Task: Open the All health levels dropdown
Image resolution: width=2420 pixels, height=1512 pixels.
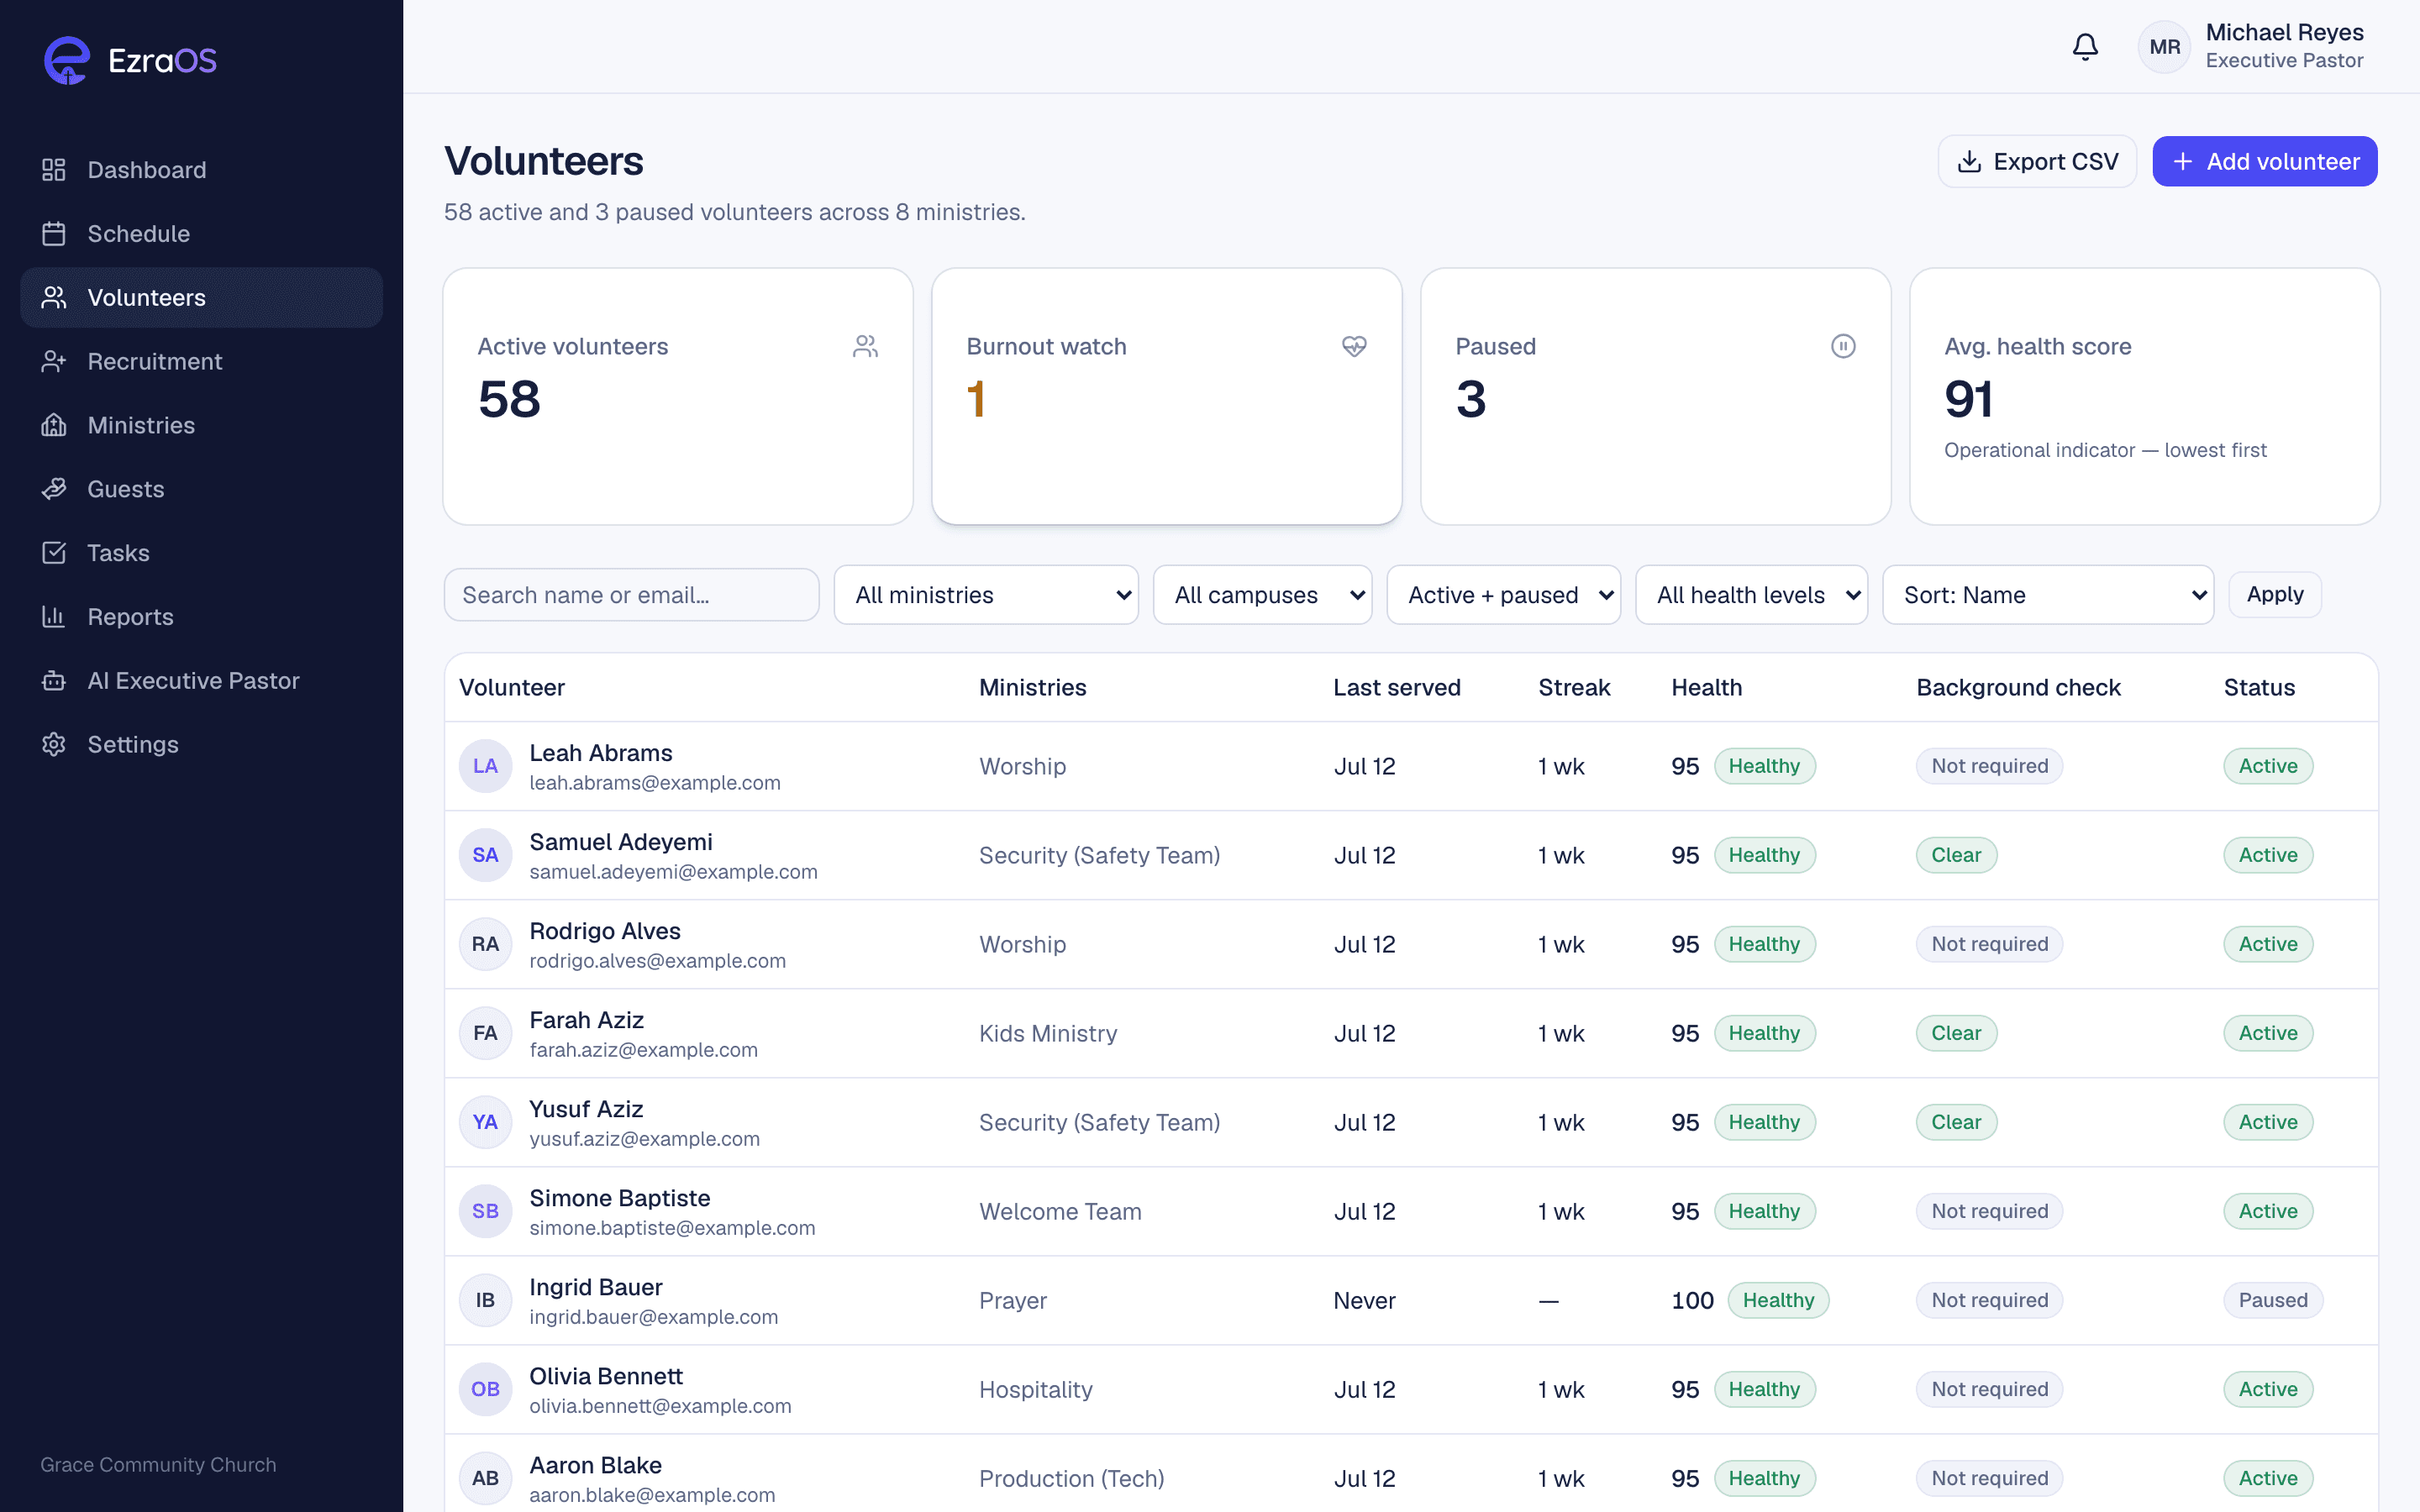Action: (x=1751, y=595)
